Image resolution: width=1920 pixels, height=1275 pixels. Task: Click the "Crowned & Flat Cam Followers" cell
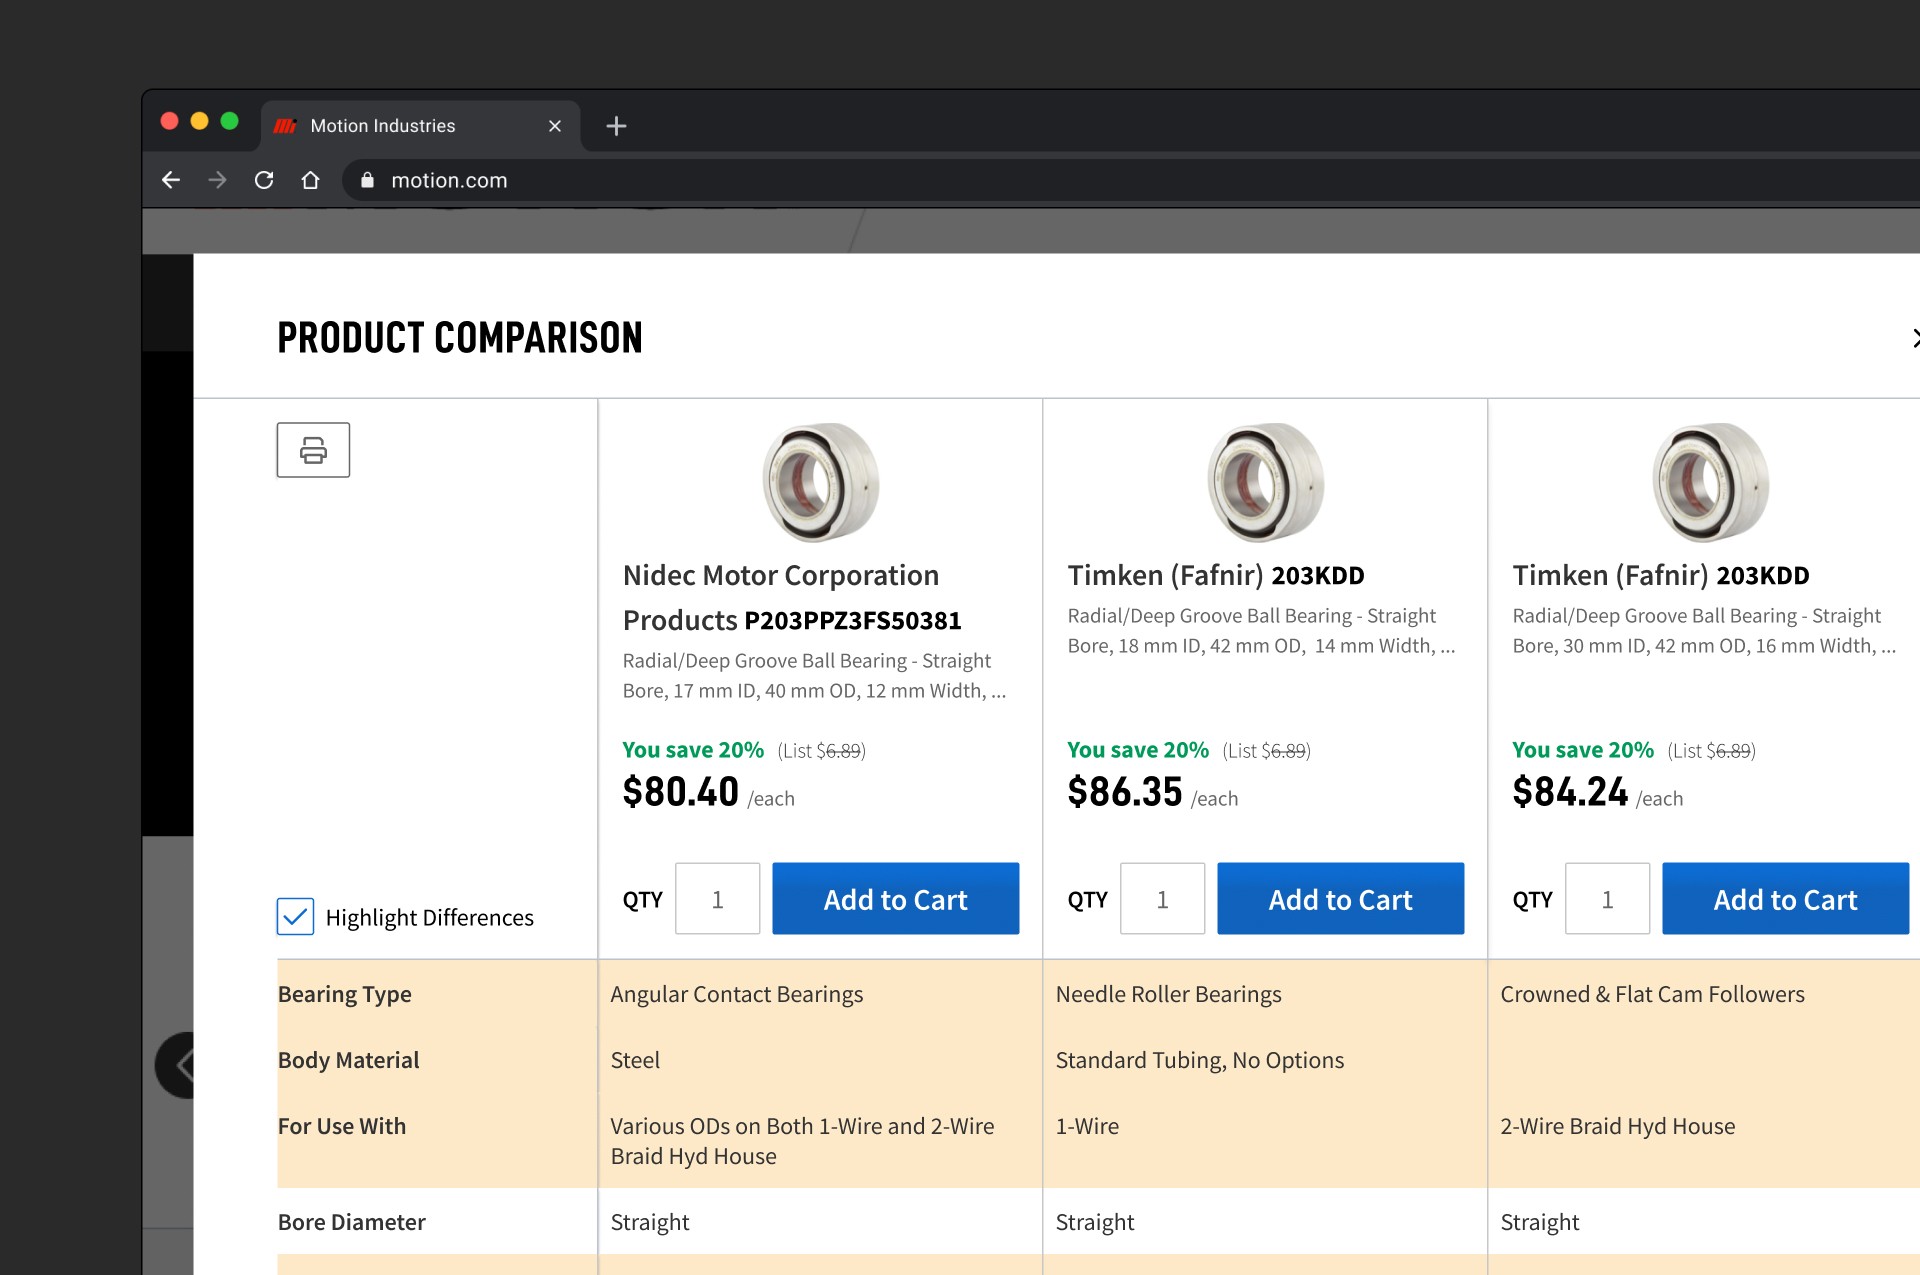click(x=1653, y=994)
